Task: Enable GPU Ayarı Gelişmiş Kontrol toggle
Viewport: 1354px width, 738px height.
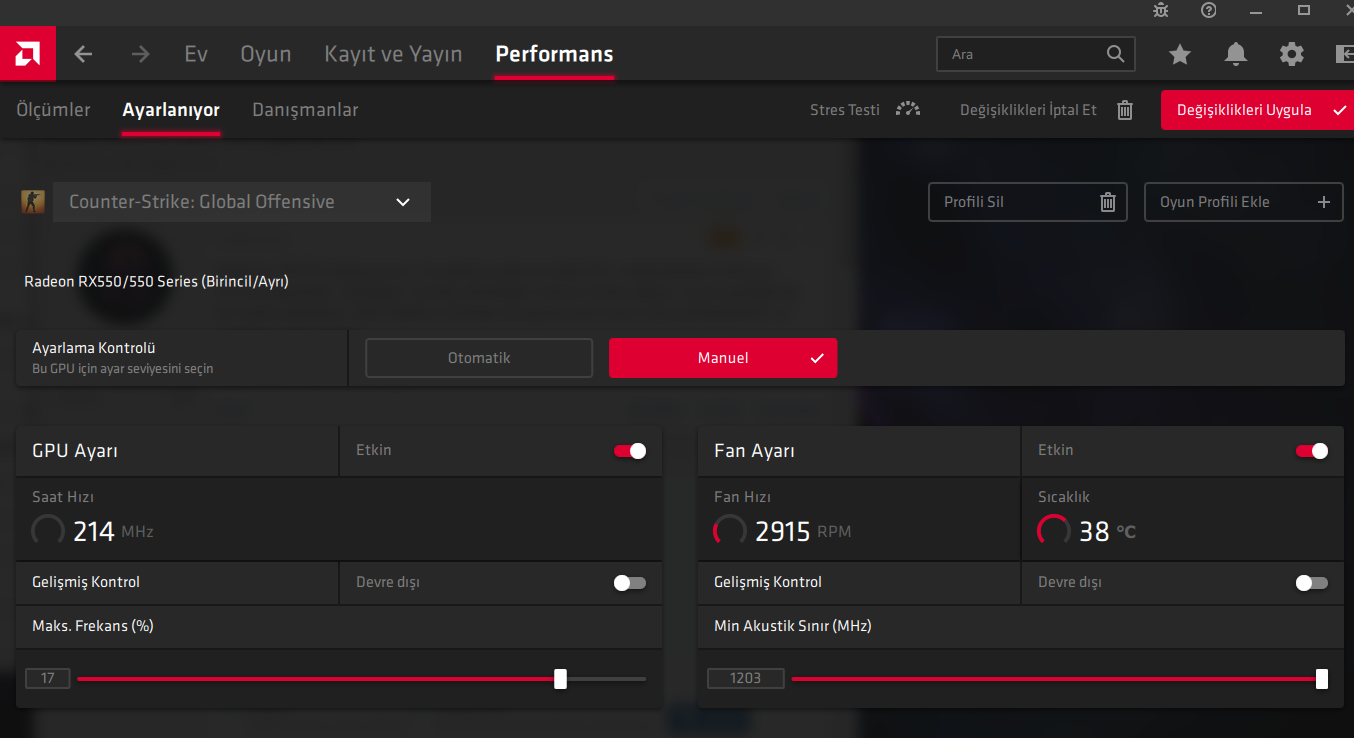Action: [630, 583]
